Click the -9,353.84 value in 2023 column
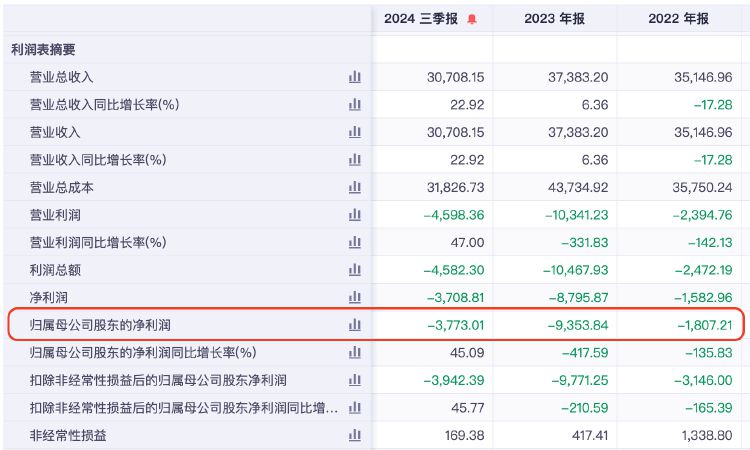 578,325
